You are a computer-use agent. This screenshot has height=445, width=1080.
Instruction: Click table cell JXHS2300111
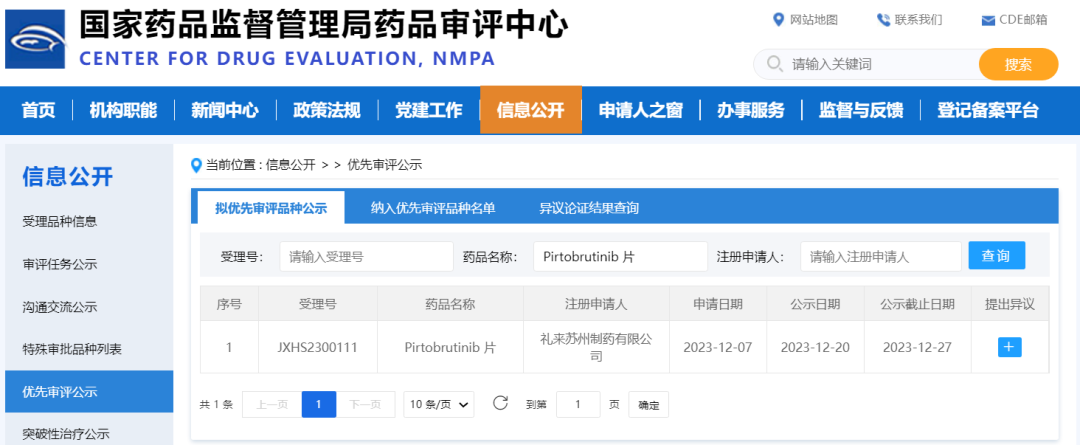(318, 347)
